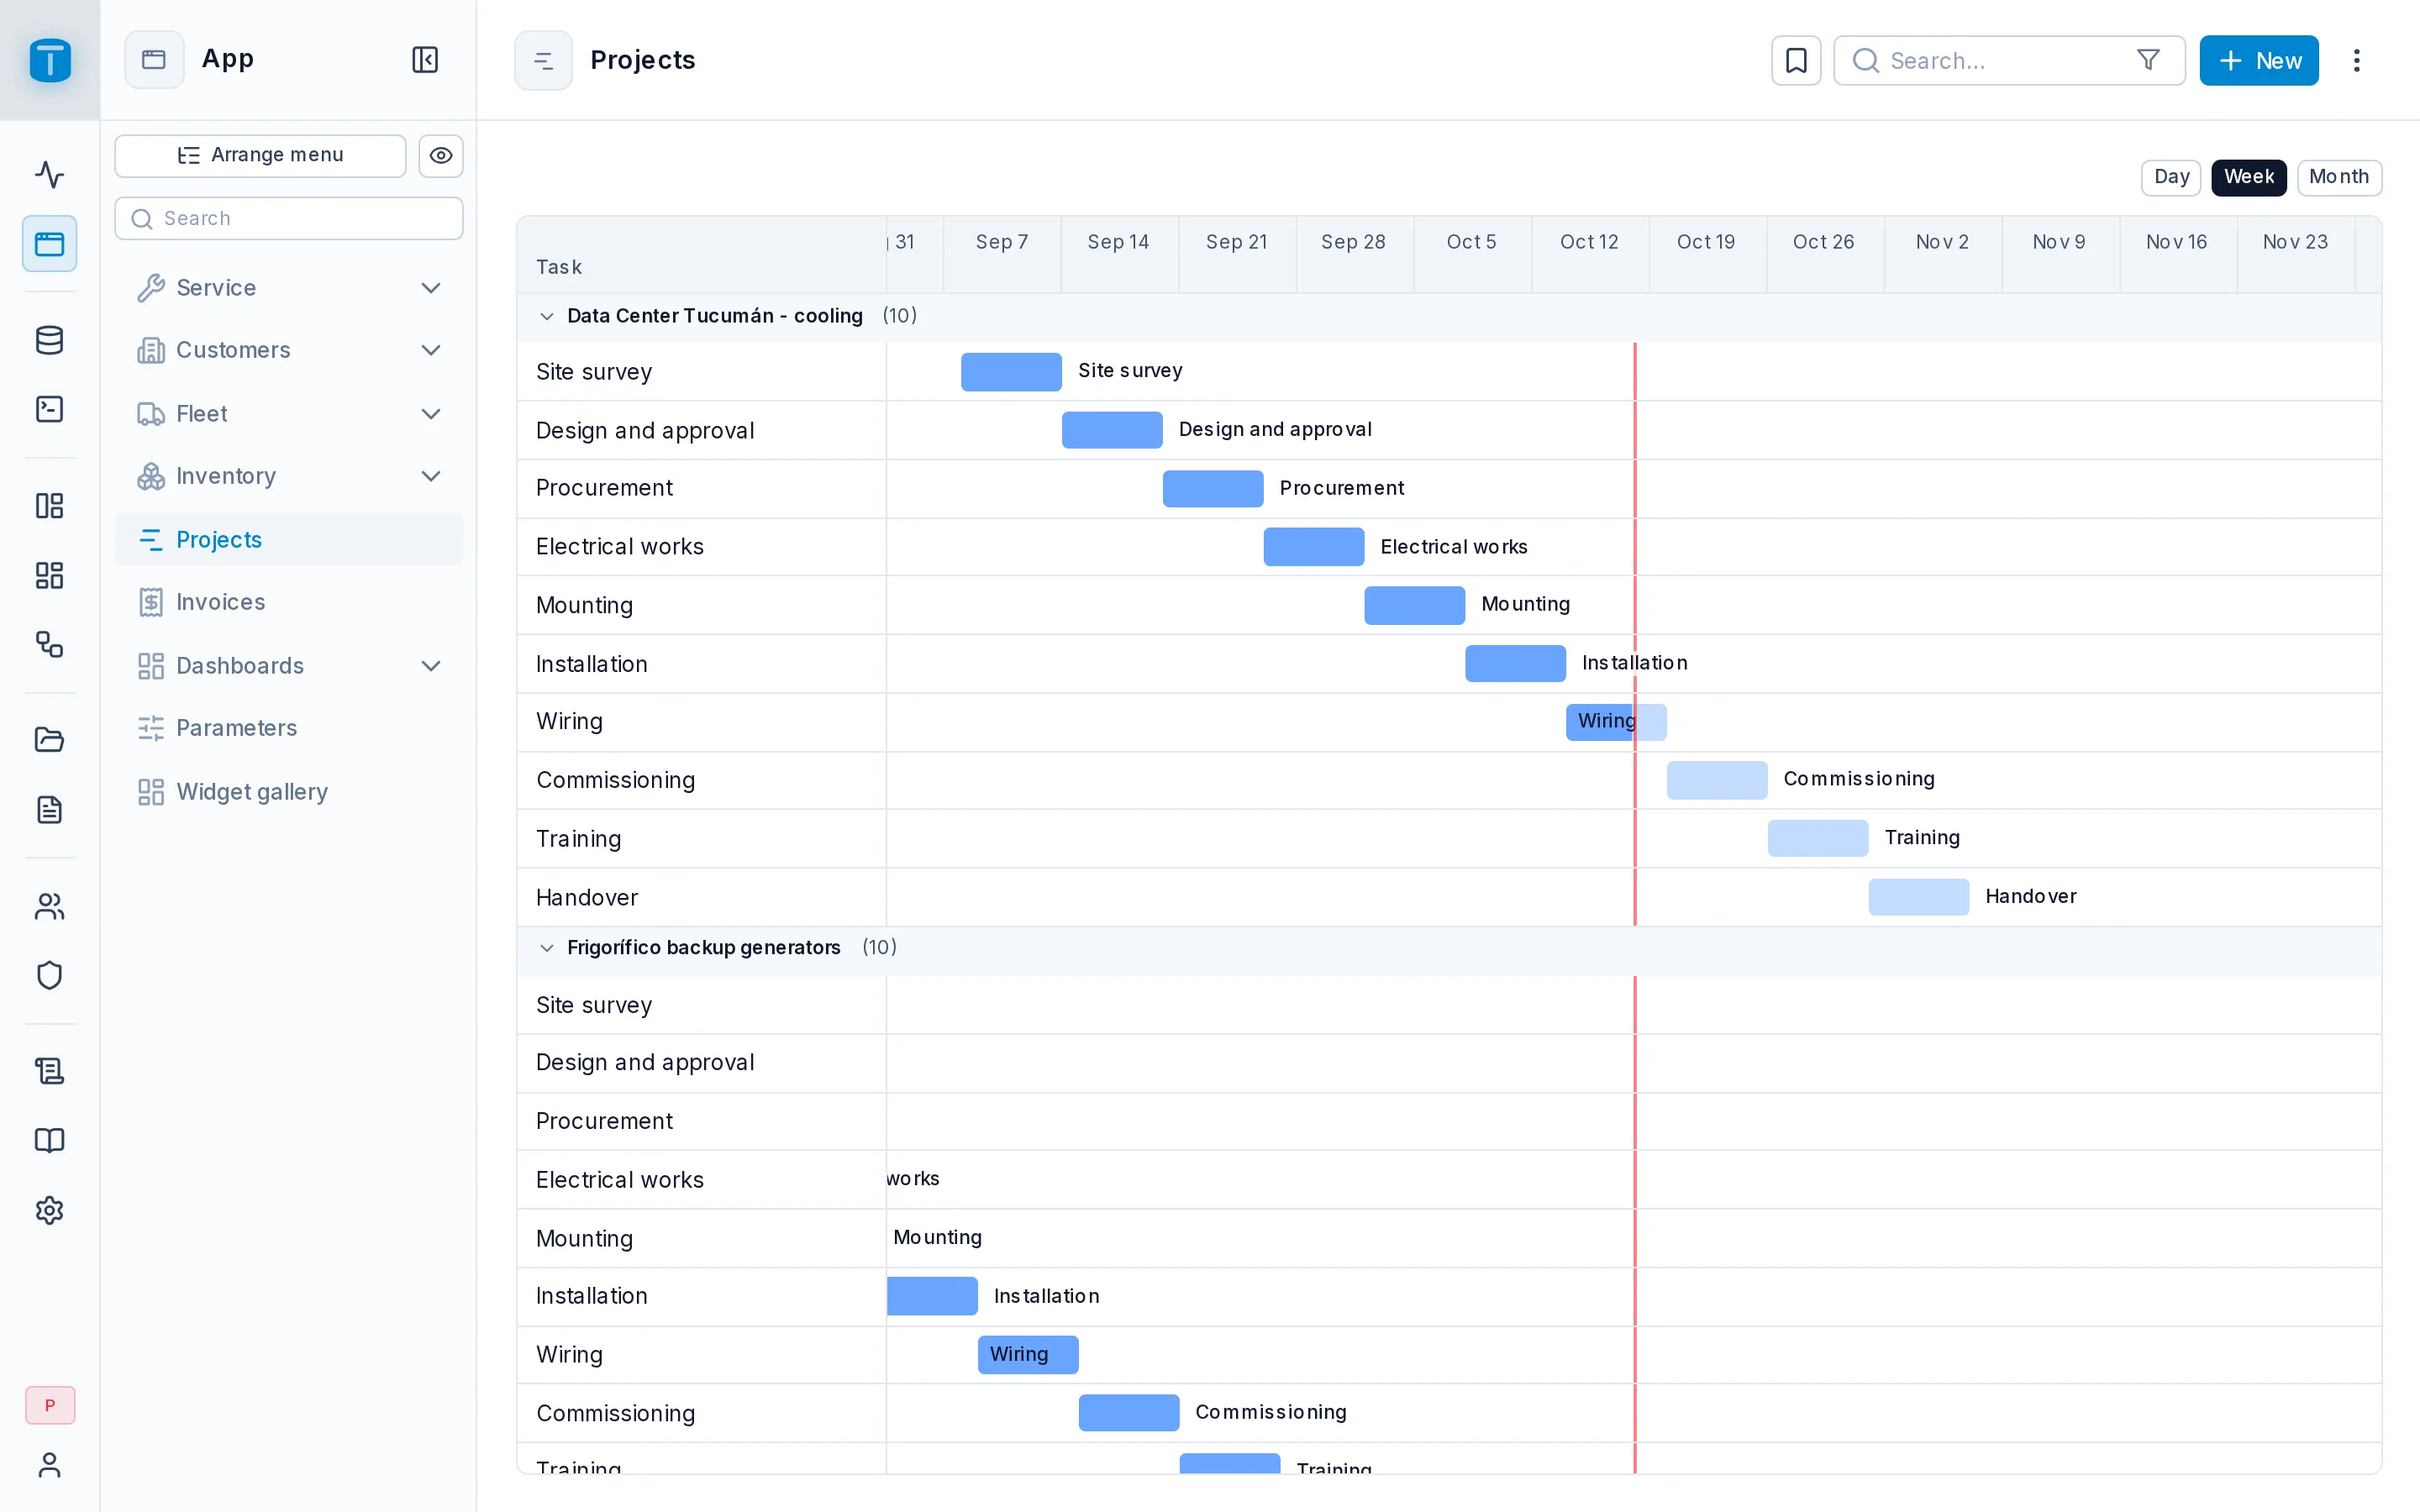
Task: Toggle menu visibility with the eye icon
Action: [x=441, y=155]
